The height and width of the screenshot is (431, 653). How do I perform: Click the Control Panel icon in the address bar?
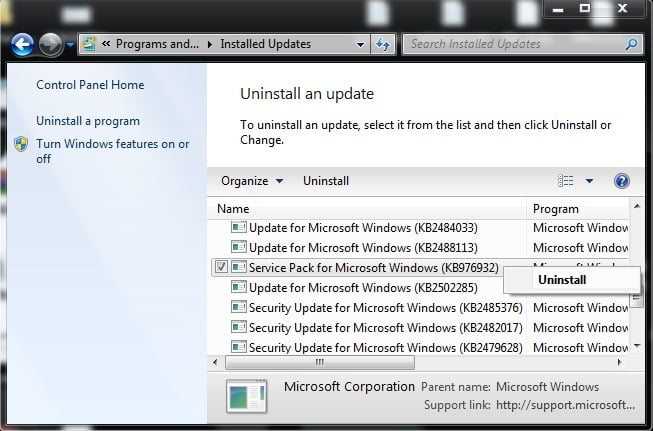point(89,43)
